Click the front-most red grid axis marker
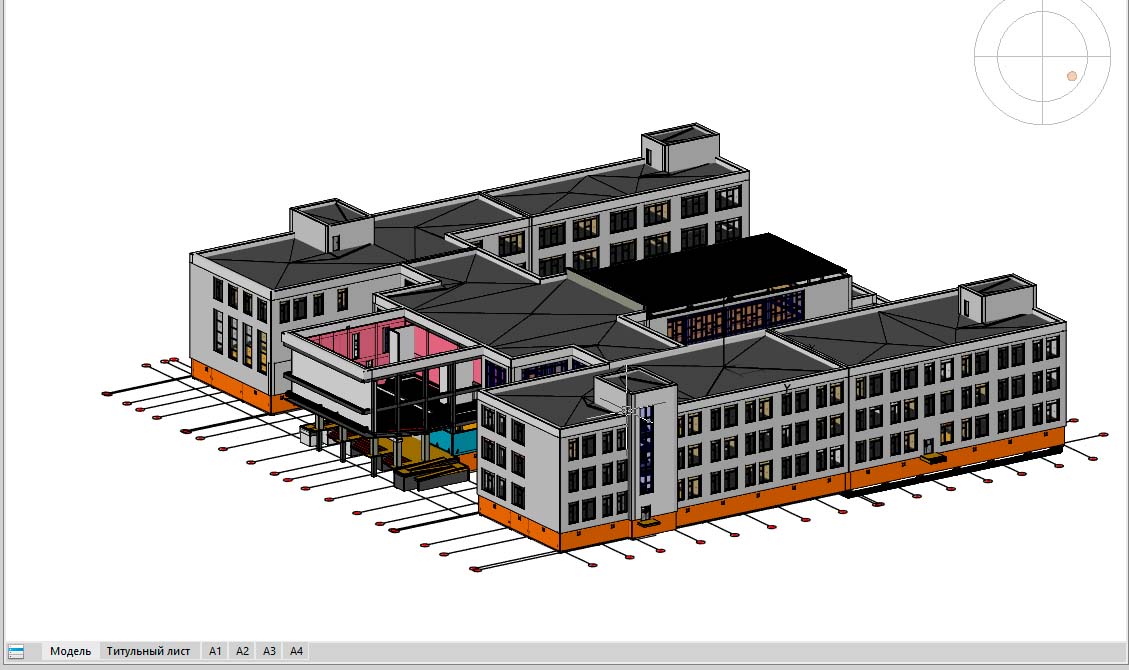The height and width of the screenshot is (670, 1129). (476, 570)
